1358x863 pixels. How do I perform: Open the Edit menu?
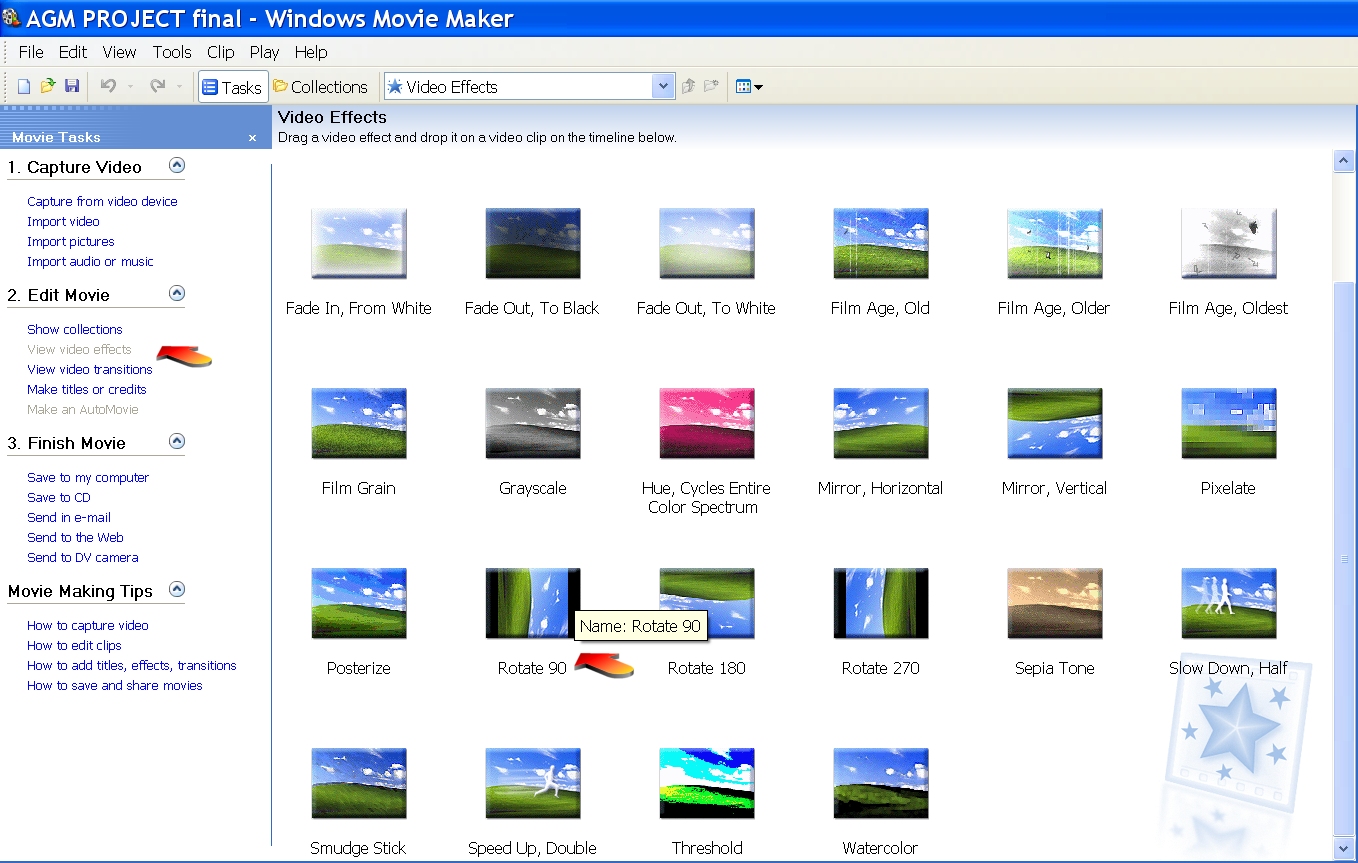point(73,52)
